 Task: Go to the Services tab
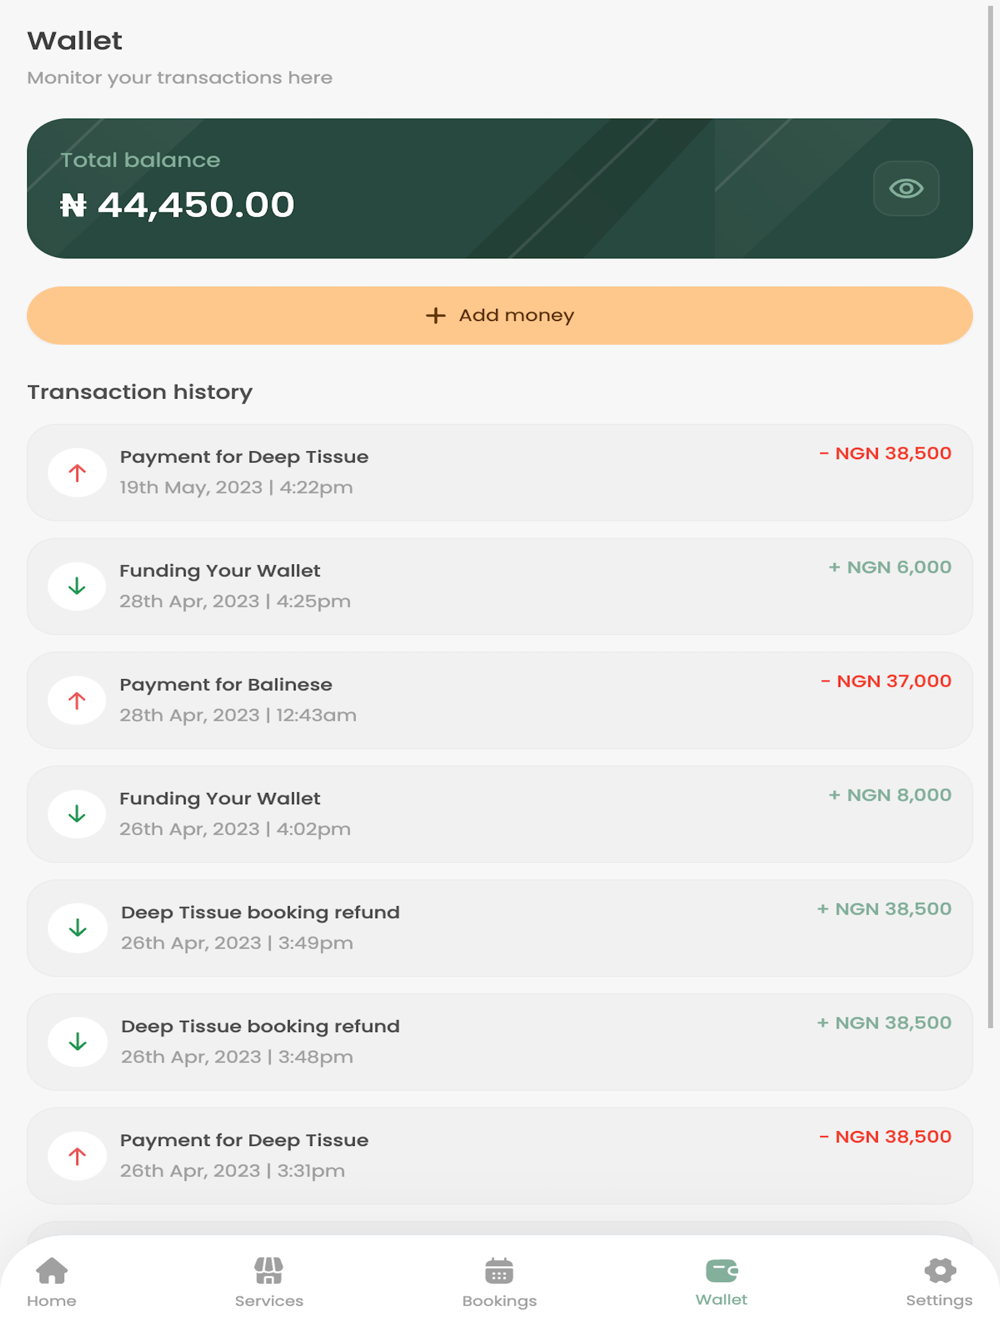click(269, 1272)
